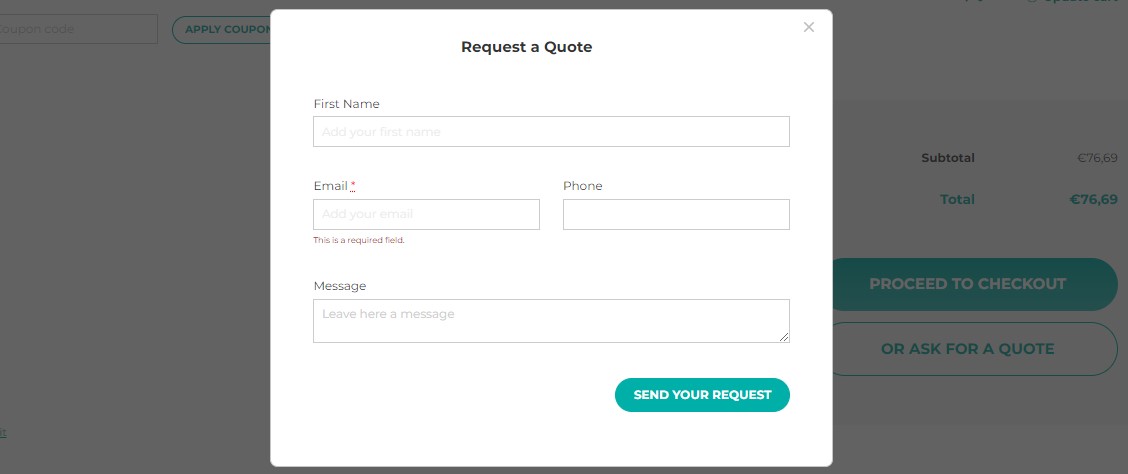Click the Phone field label
The width and height of the screenshot is (1128, 474).
coord(582,186)
